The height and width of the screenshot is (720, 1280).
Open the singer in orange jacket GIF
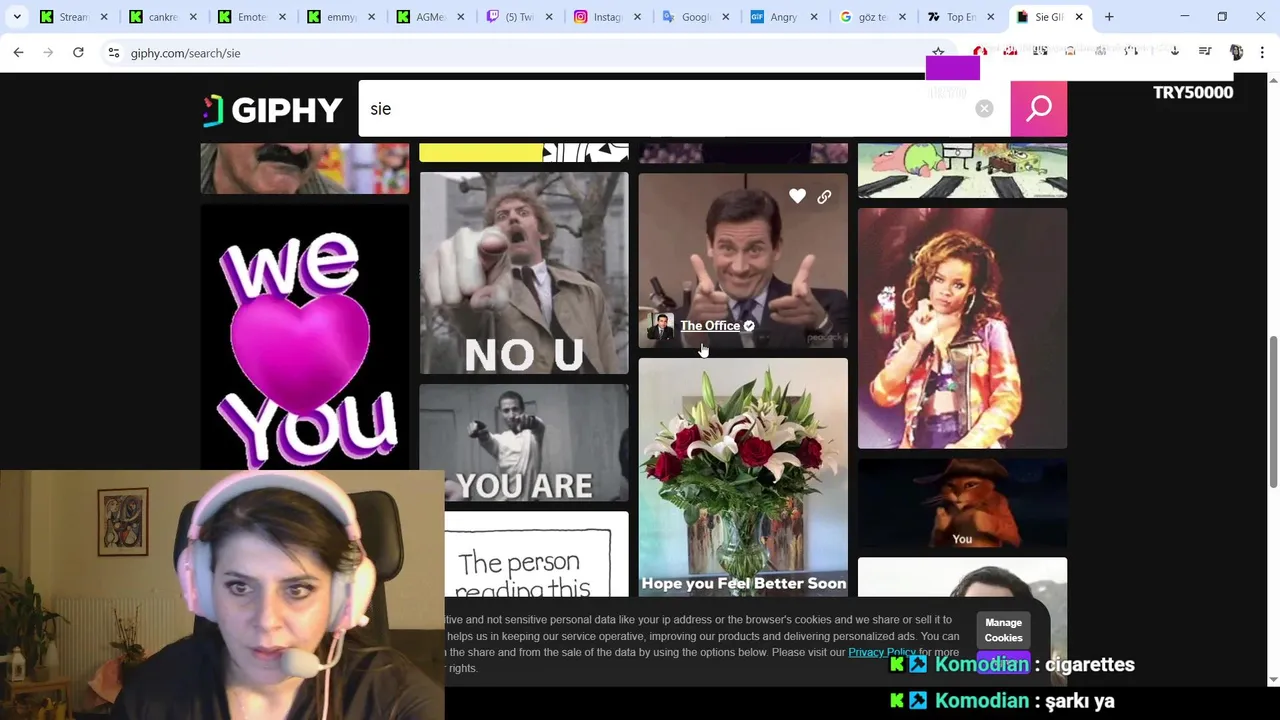(962, 328)
